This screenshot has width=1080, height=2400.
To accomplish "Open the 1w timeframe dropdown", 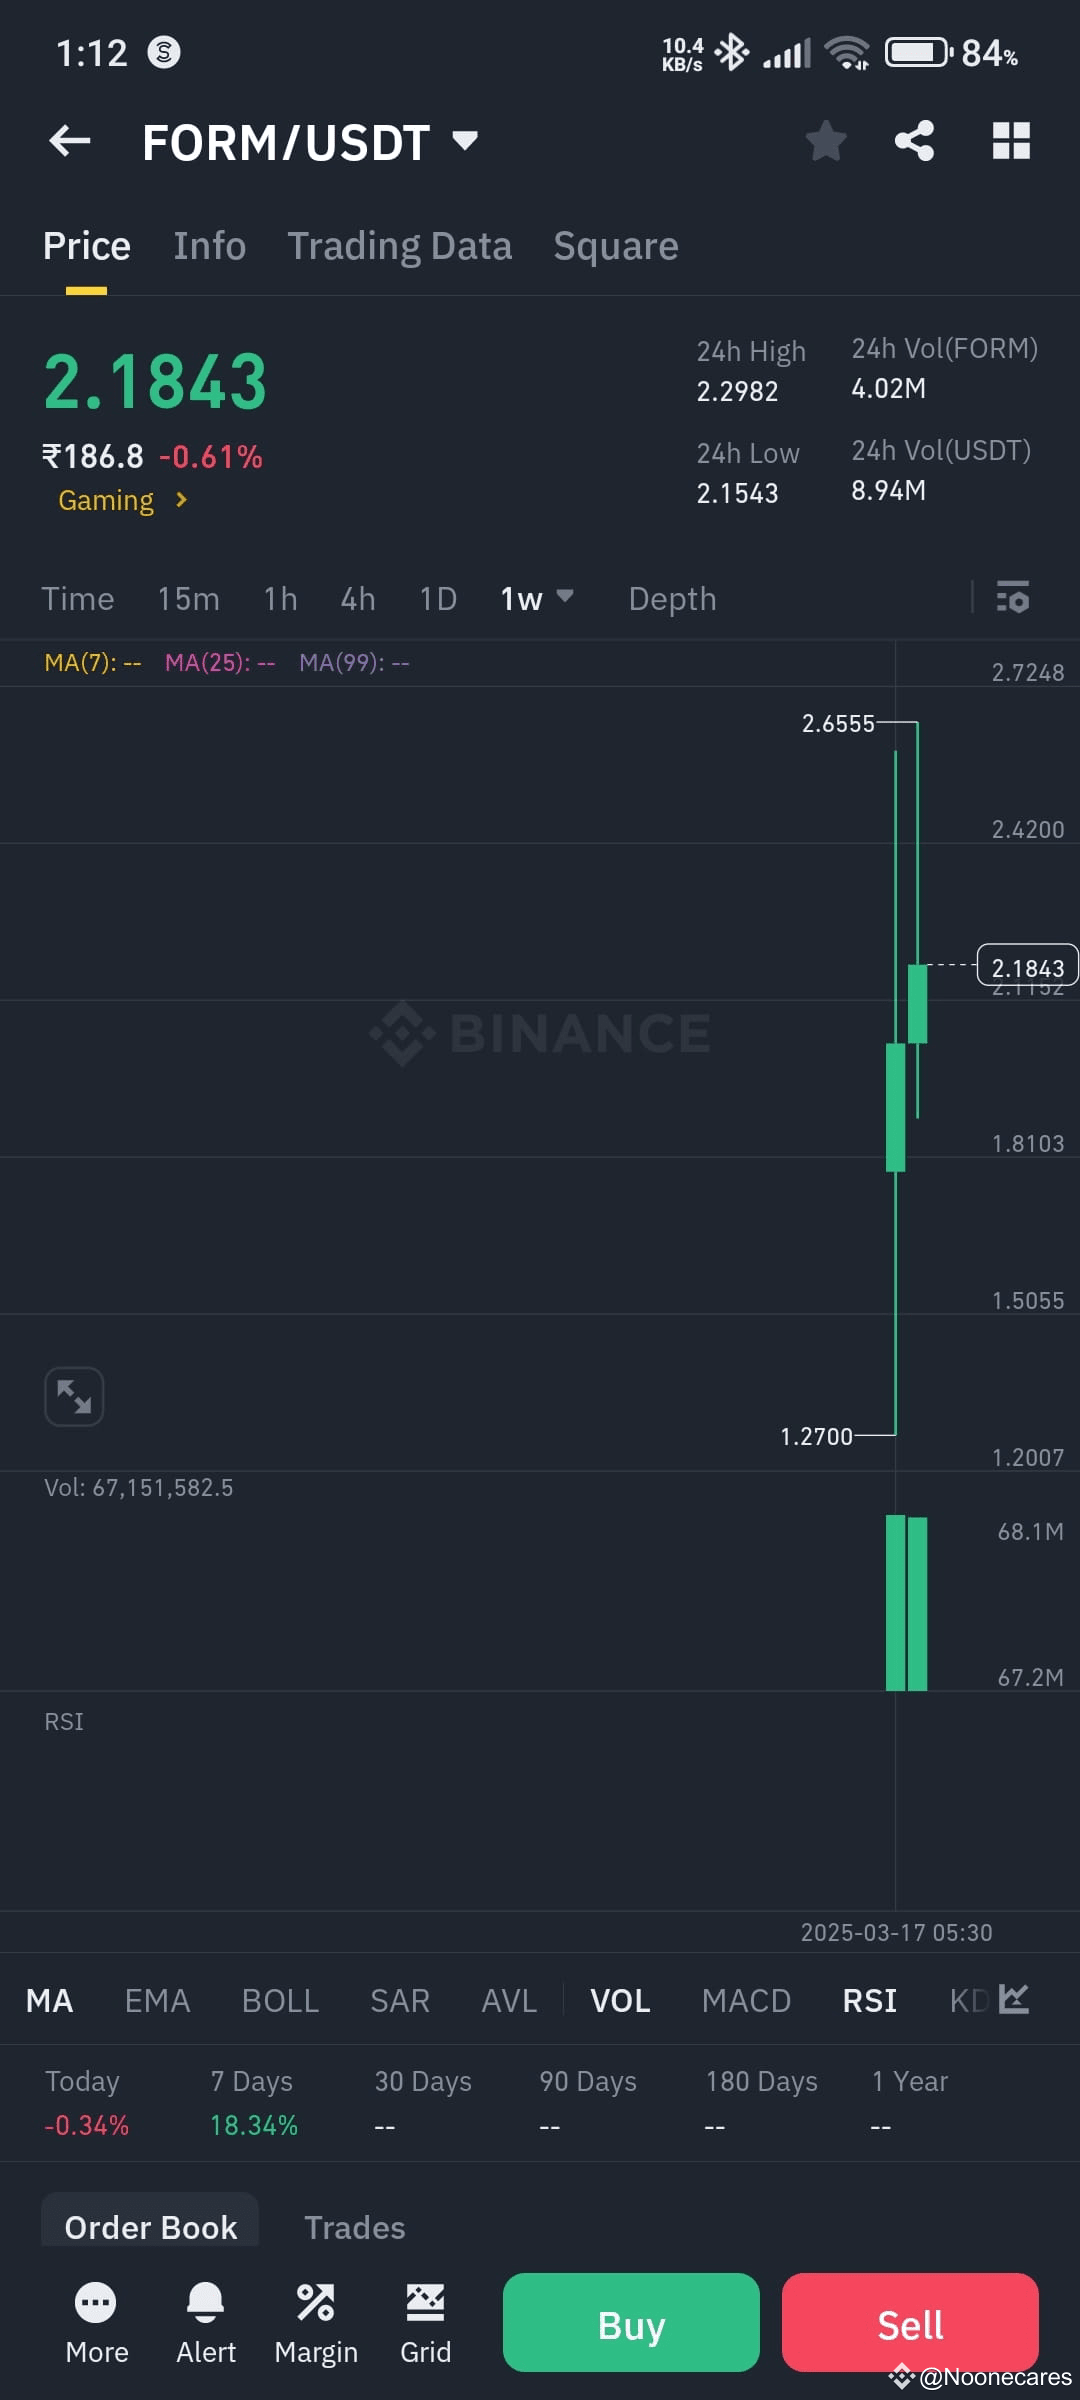I will (537, 598).
